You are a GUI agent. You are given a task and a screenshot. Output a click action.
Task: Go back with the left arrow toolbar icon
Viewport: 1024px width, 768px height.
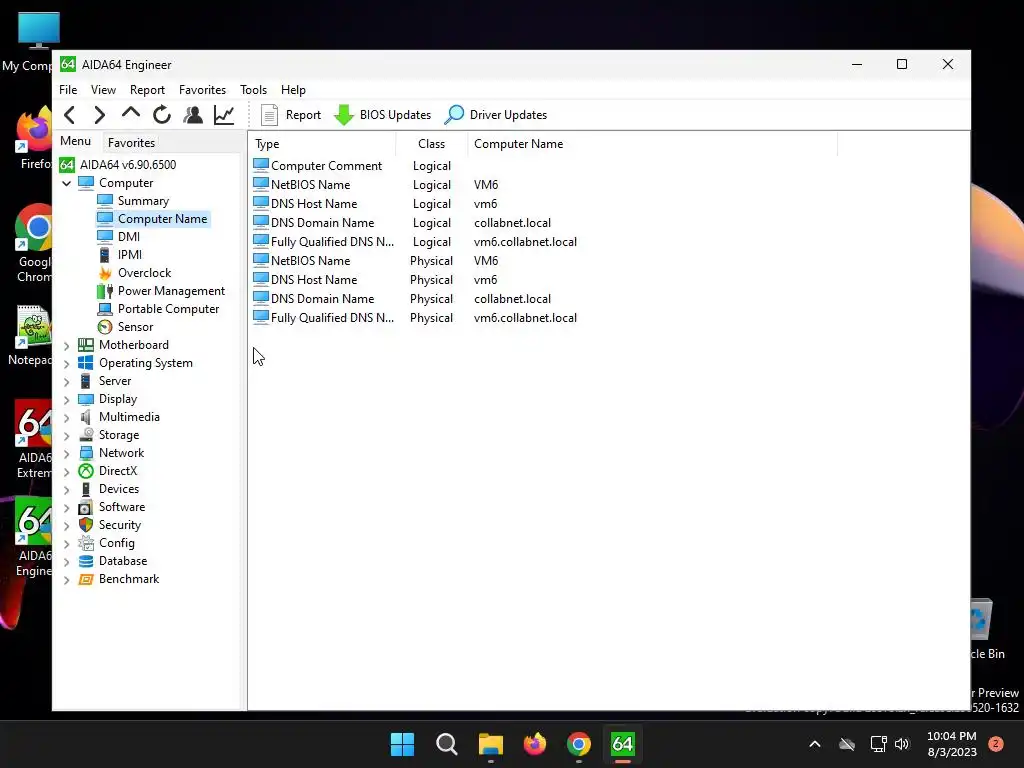point(70,115)
